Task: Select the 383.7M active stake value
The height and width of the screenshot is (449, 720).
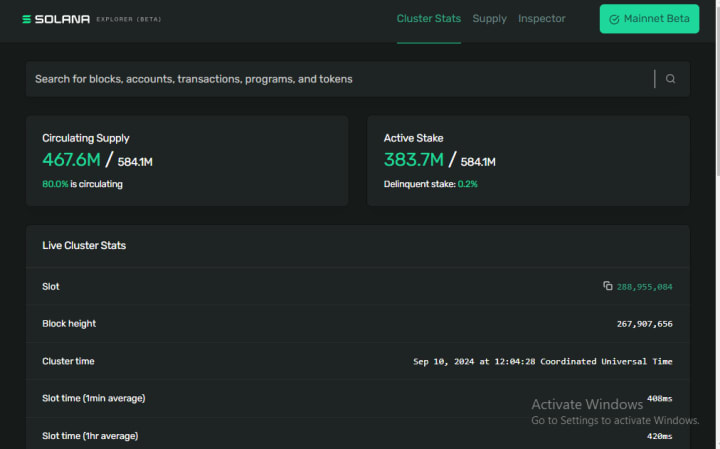Action: 414,160
